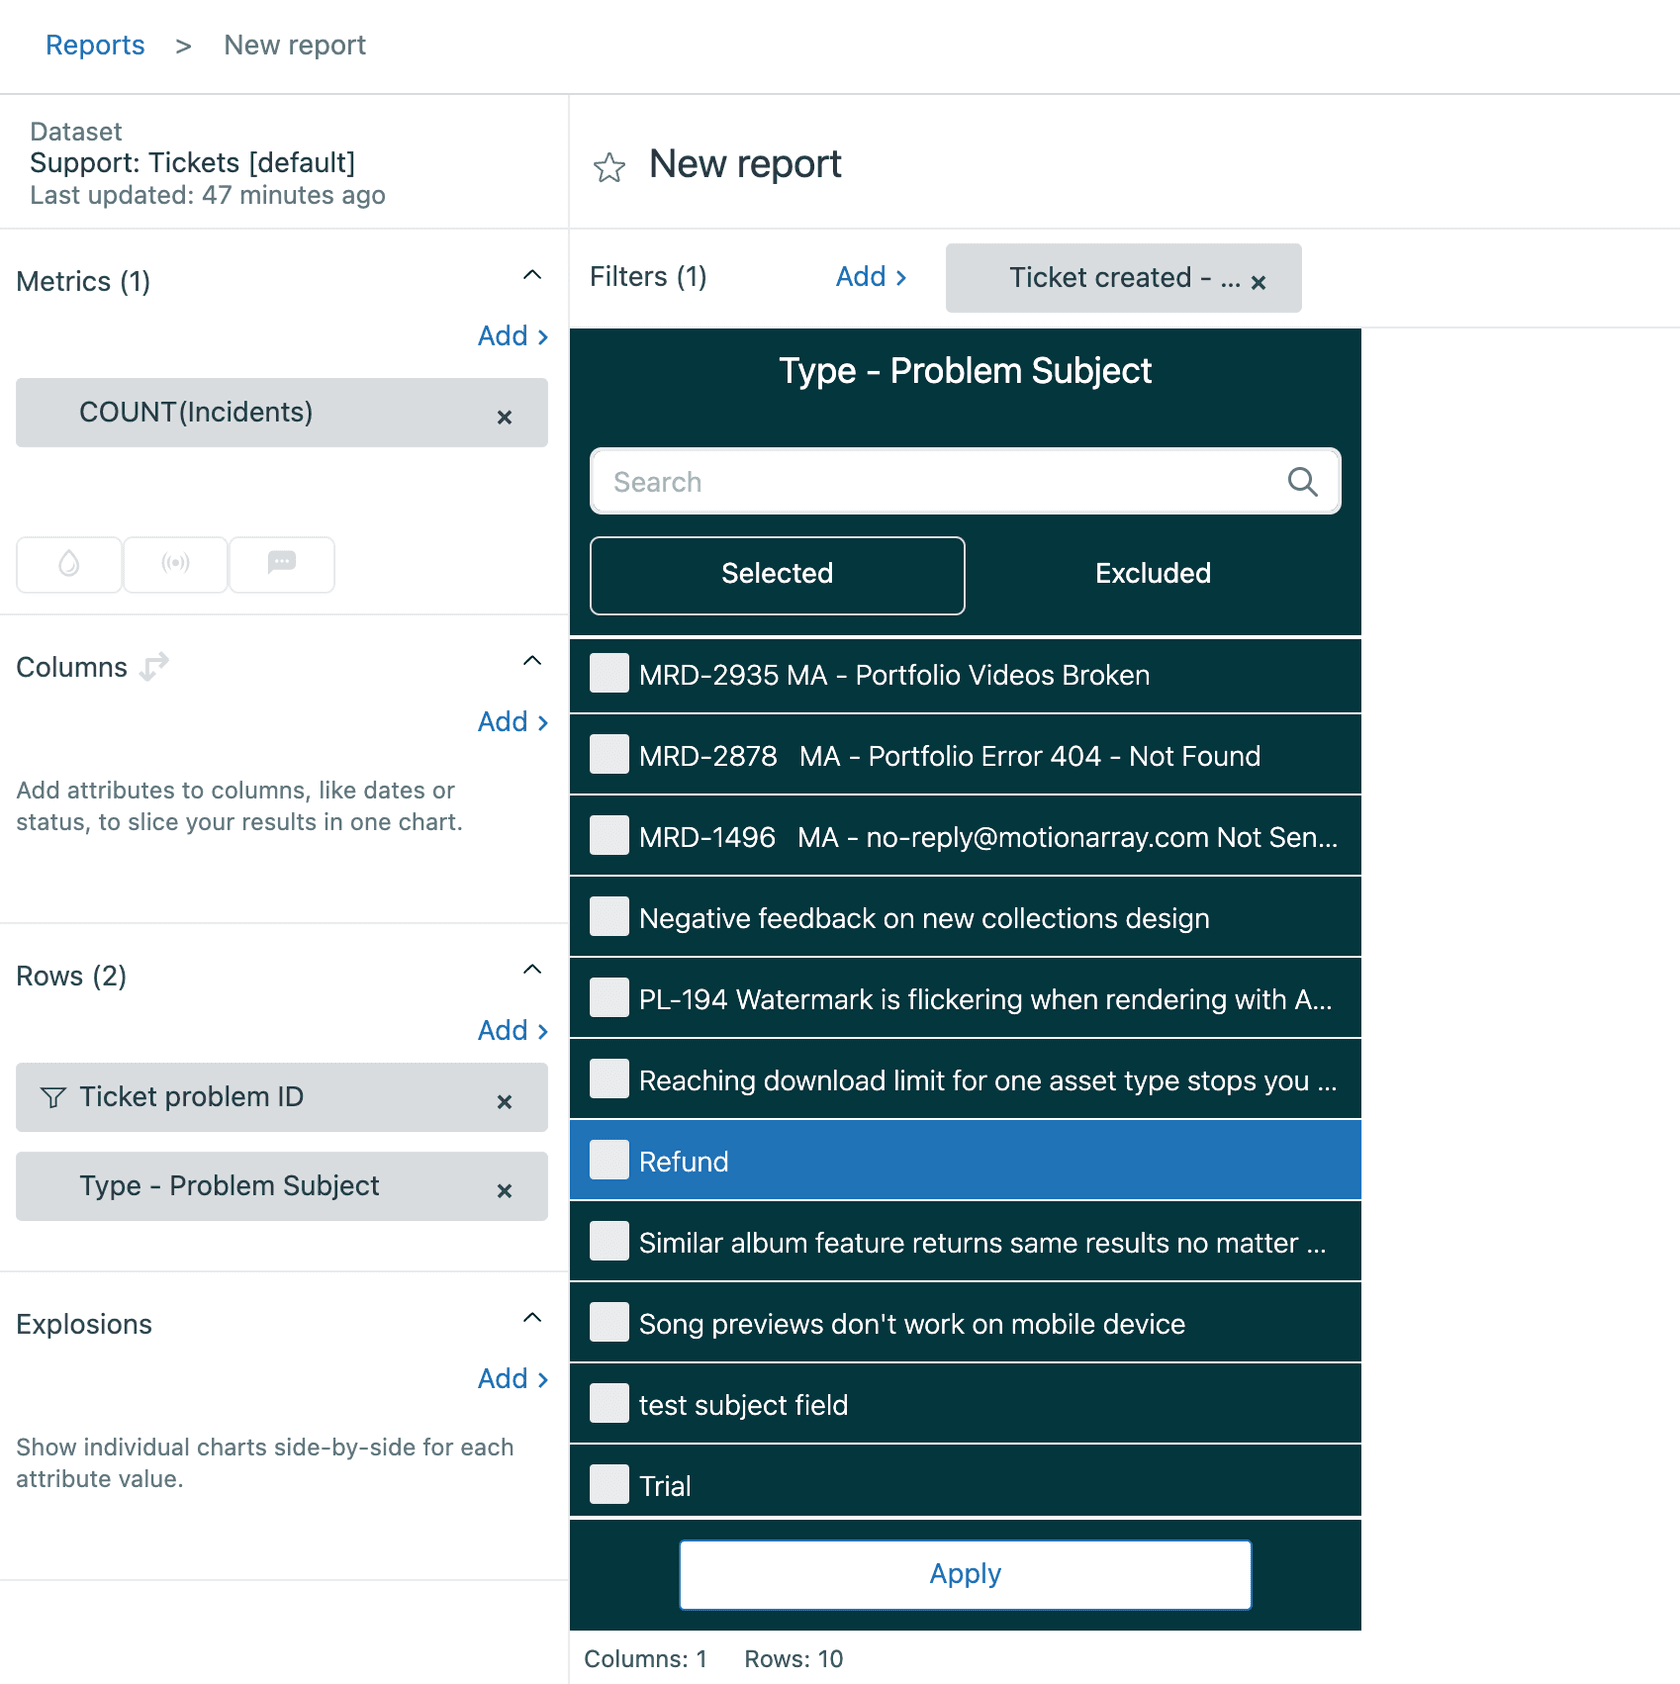
Task: Collapse the Explosions section
Action: tap(532, 1317)
